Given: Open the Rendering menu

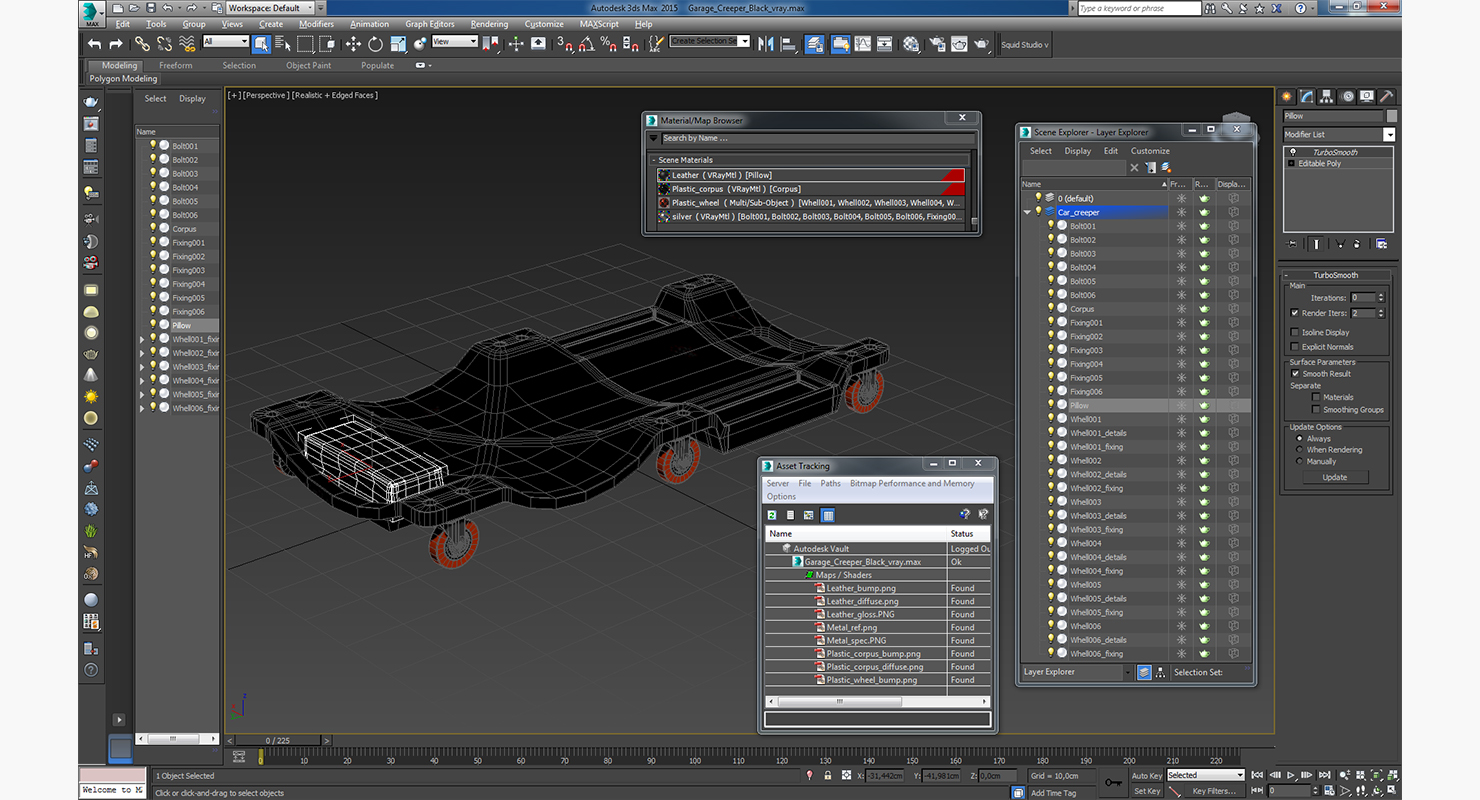Looking at the screenshot, I should (x=489, y=24).
